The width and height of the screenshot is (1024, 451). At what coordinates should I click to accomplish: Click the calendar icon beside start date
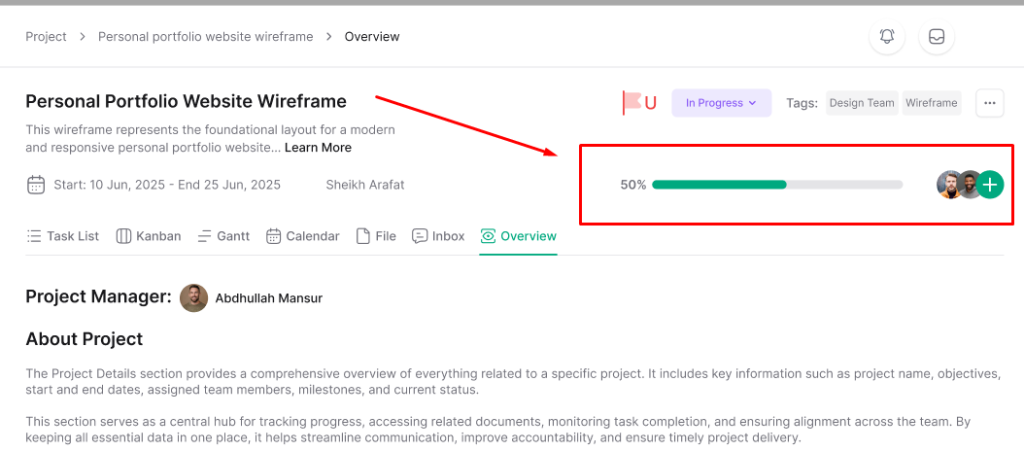tap(36, 185)
